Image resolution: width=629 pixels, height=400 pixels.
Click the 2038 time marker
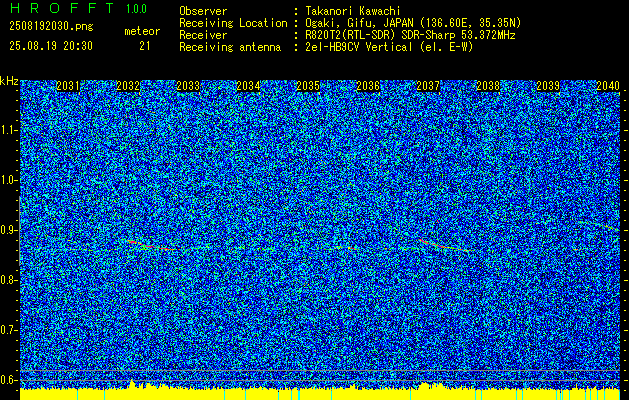(x=488, y=86)
